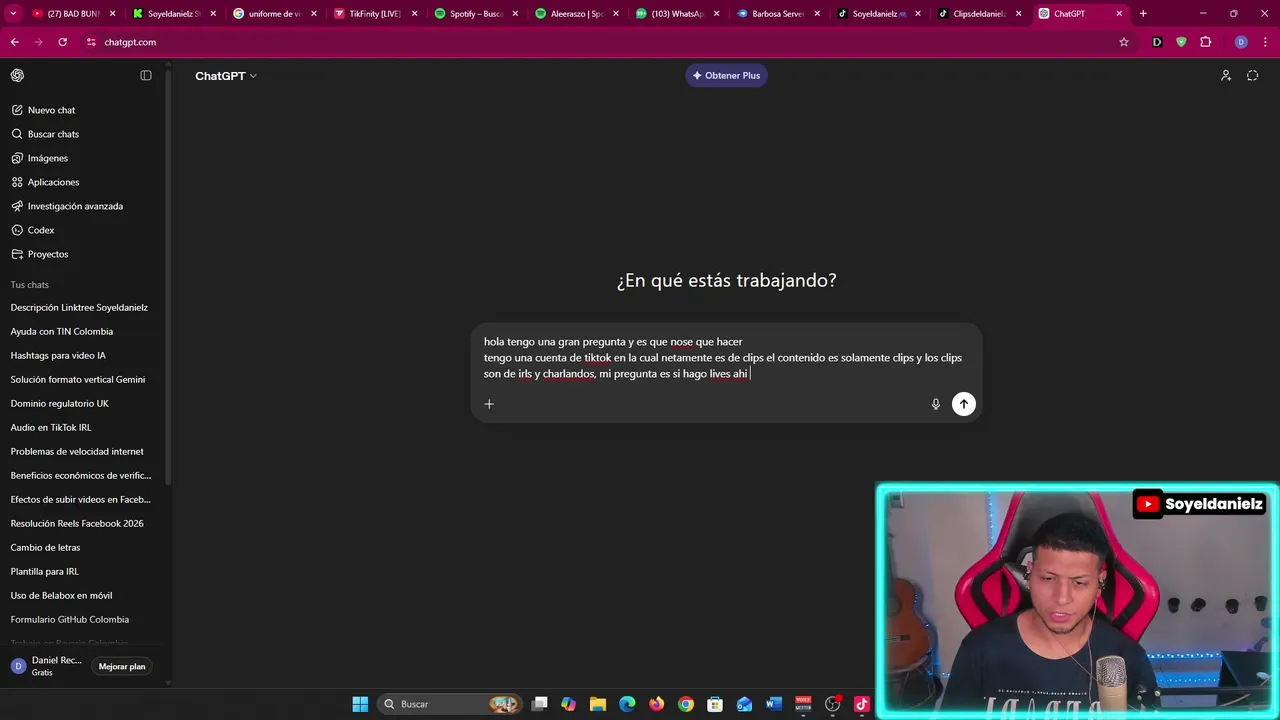
Task: Open the Windows Start menu
Action: click(360, 704)
